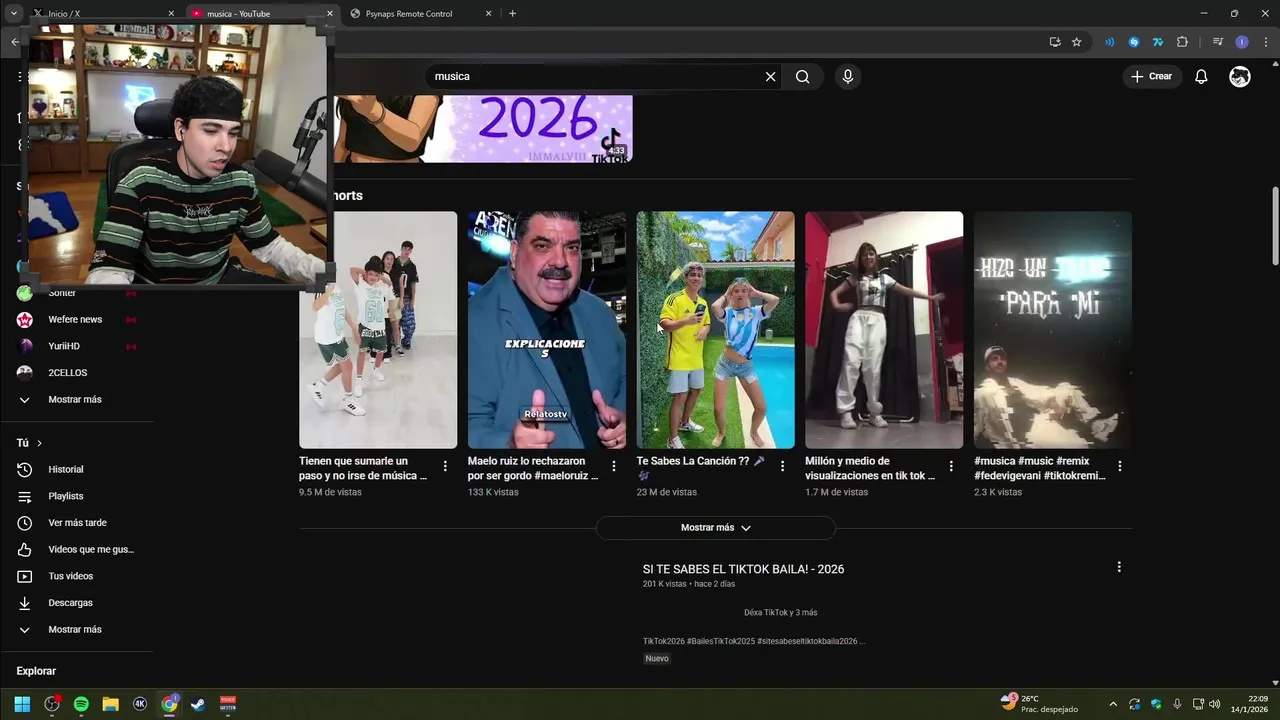The image size is (1280, 720).
Task: Open a new browser tab
Action: click(x=513, y=14)
